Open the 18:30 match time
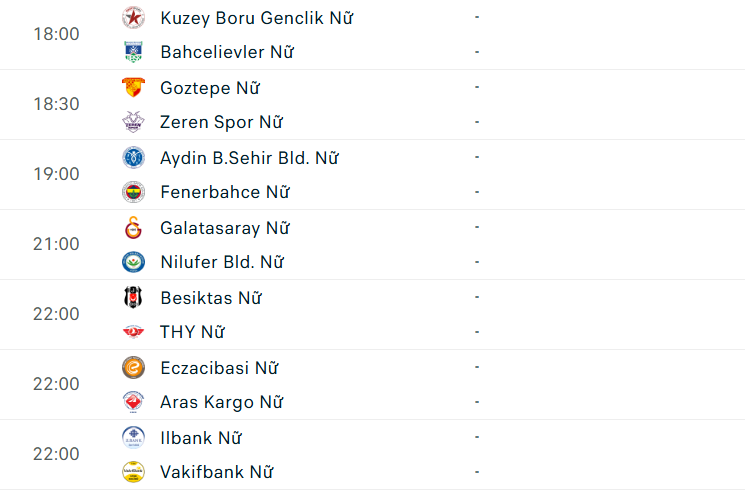 56,104
